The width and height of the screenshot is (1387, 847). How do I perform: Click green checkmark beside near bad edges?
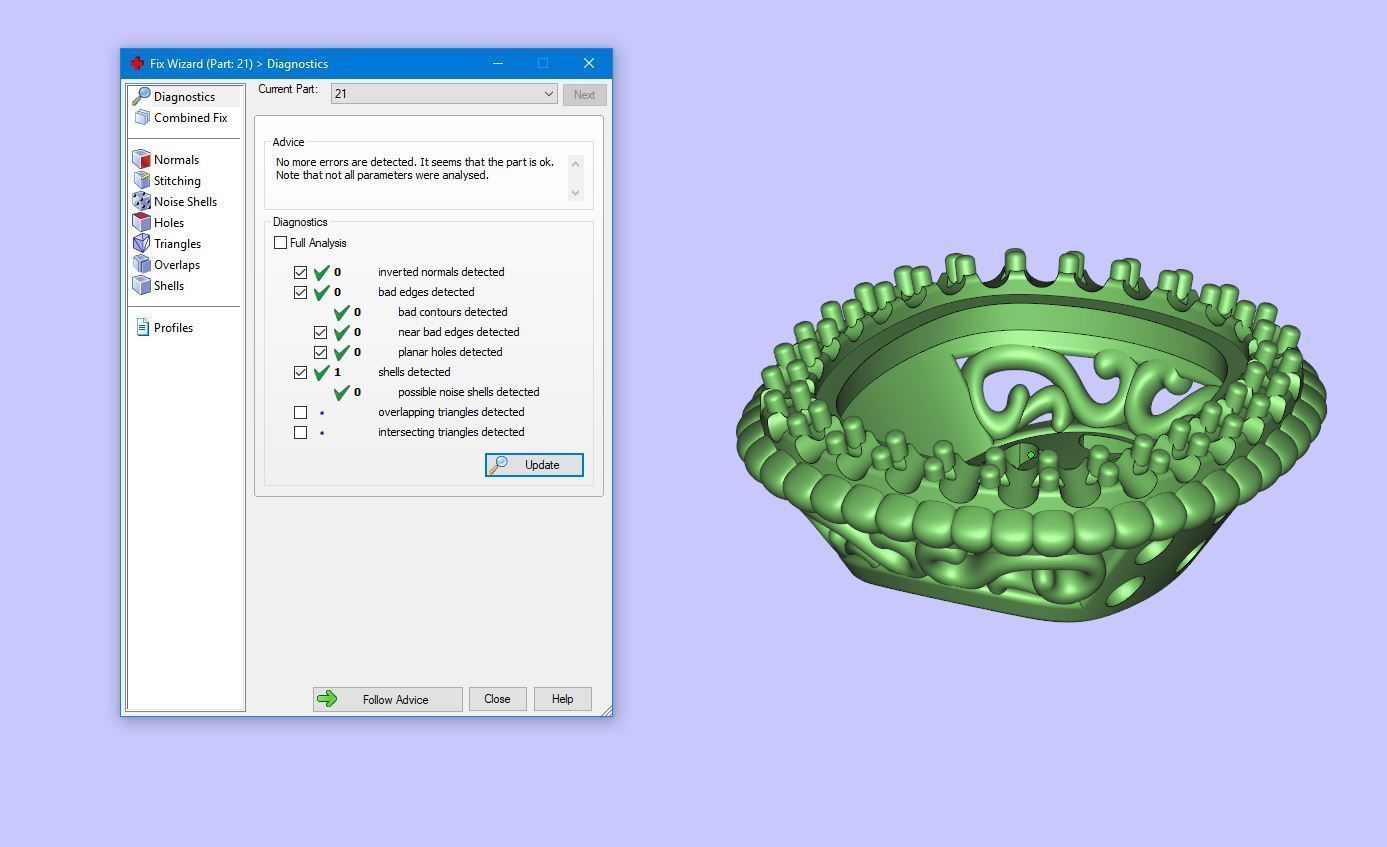[342, 332]
